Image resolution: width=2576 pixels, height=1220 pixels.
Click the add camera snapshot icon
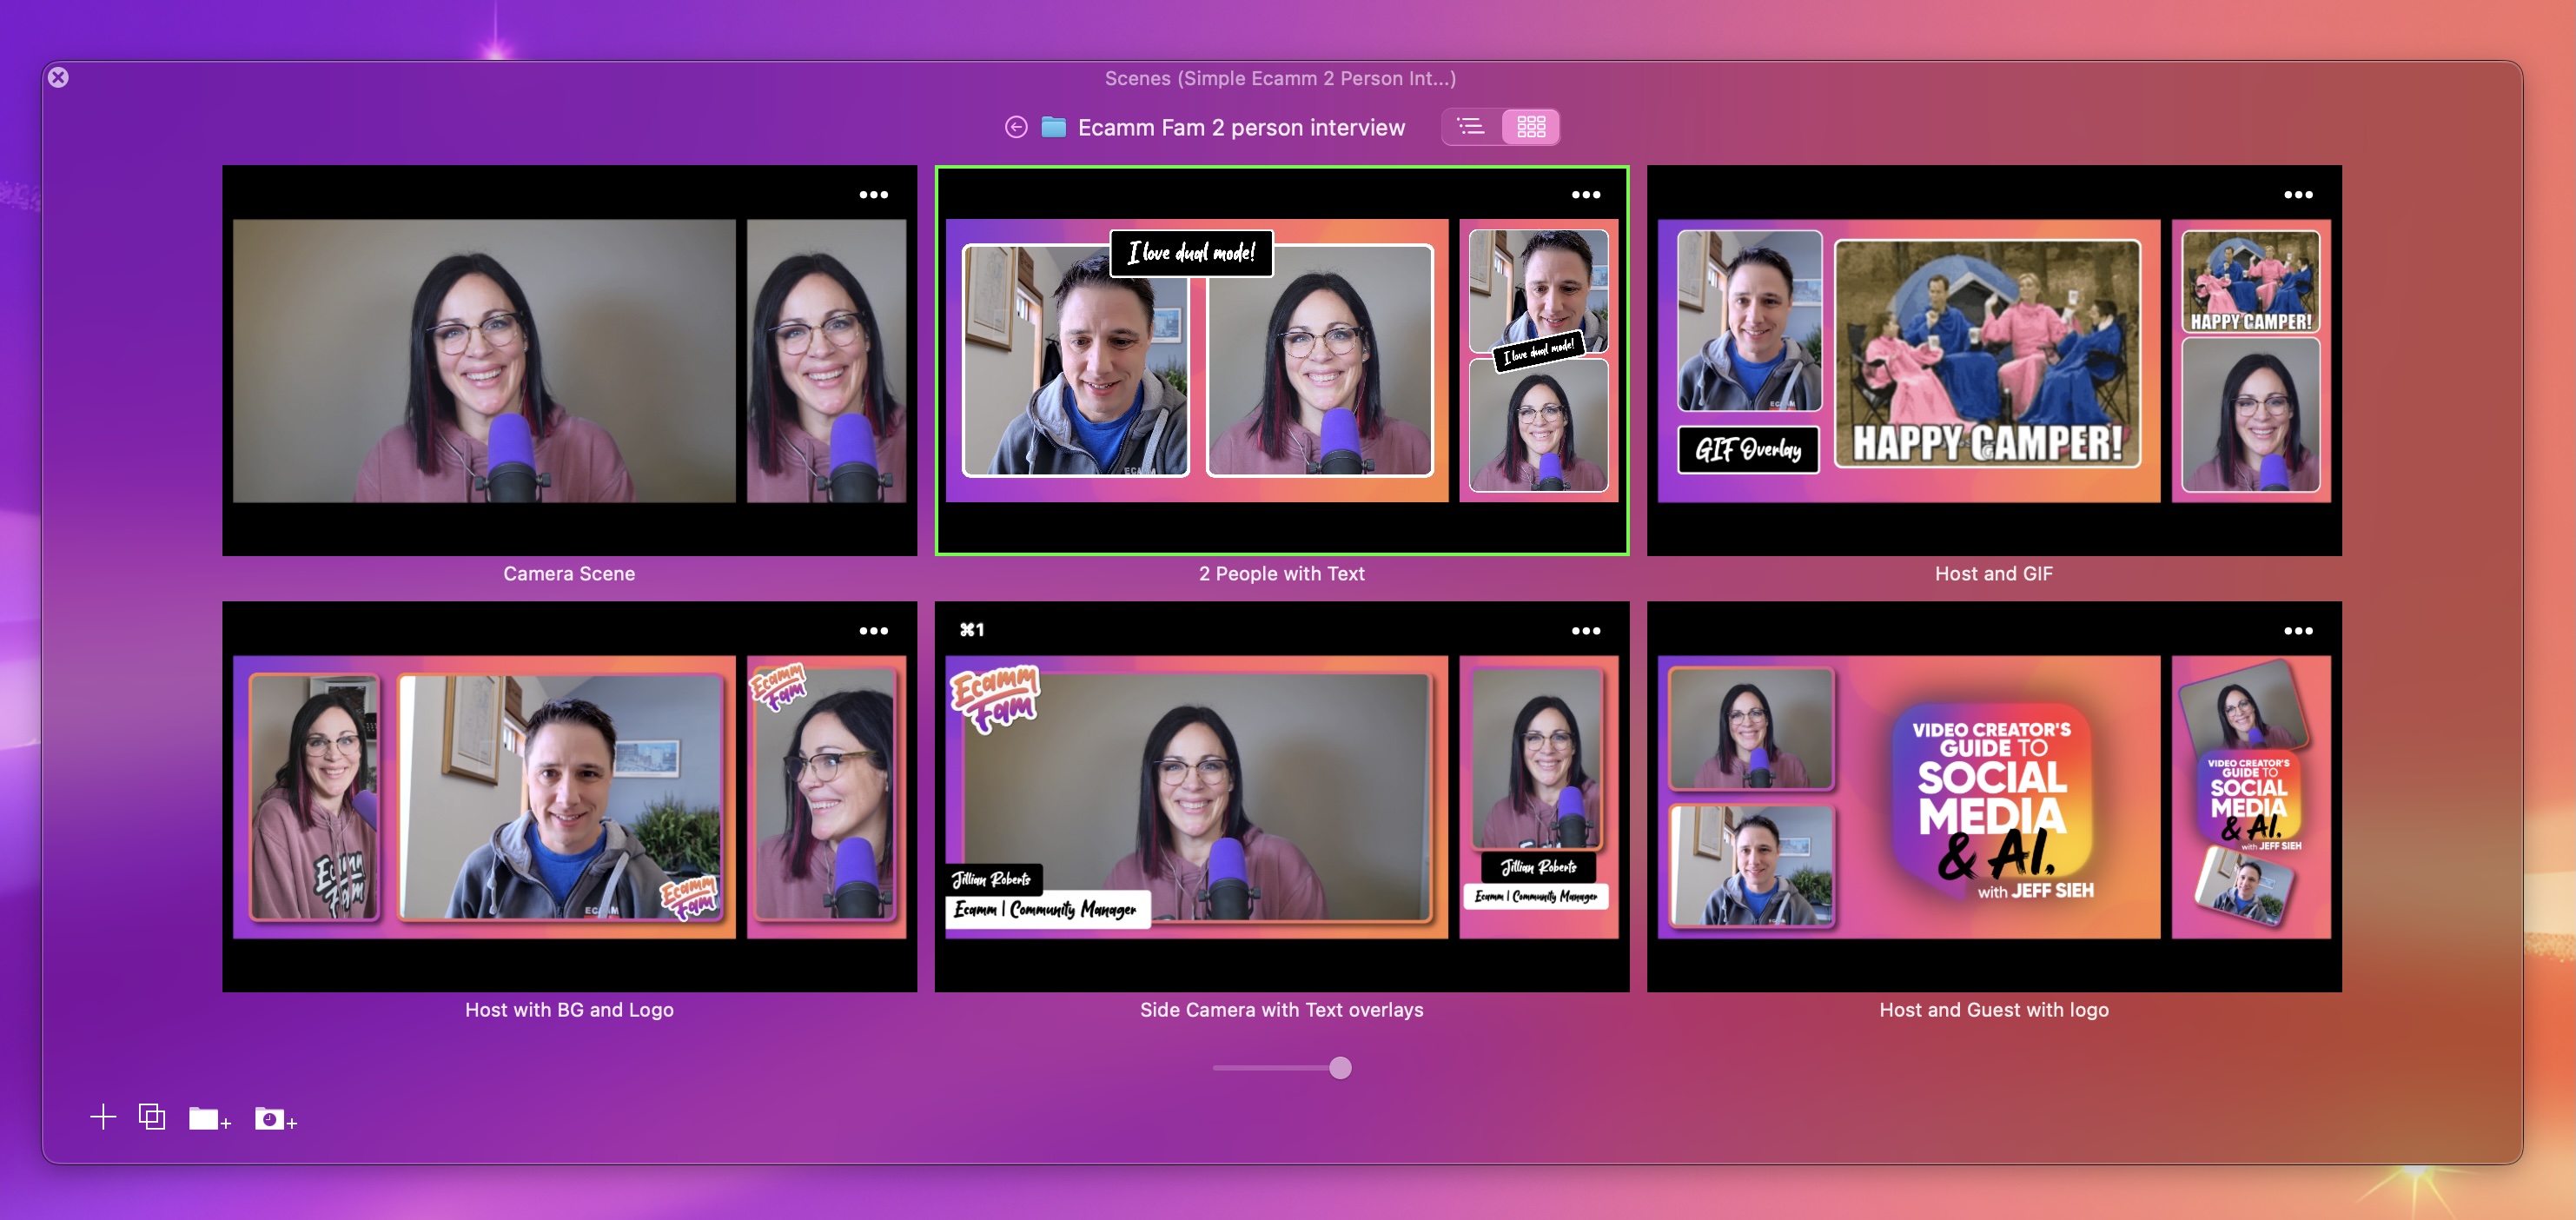(274, 1118)
